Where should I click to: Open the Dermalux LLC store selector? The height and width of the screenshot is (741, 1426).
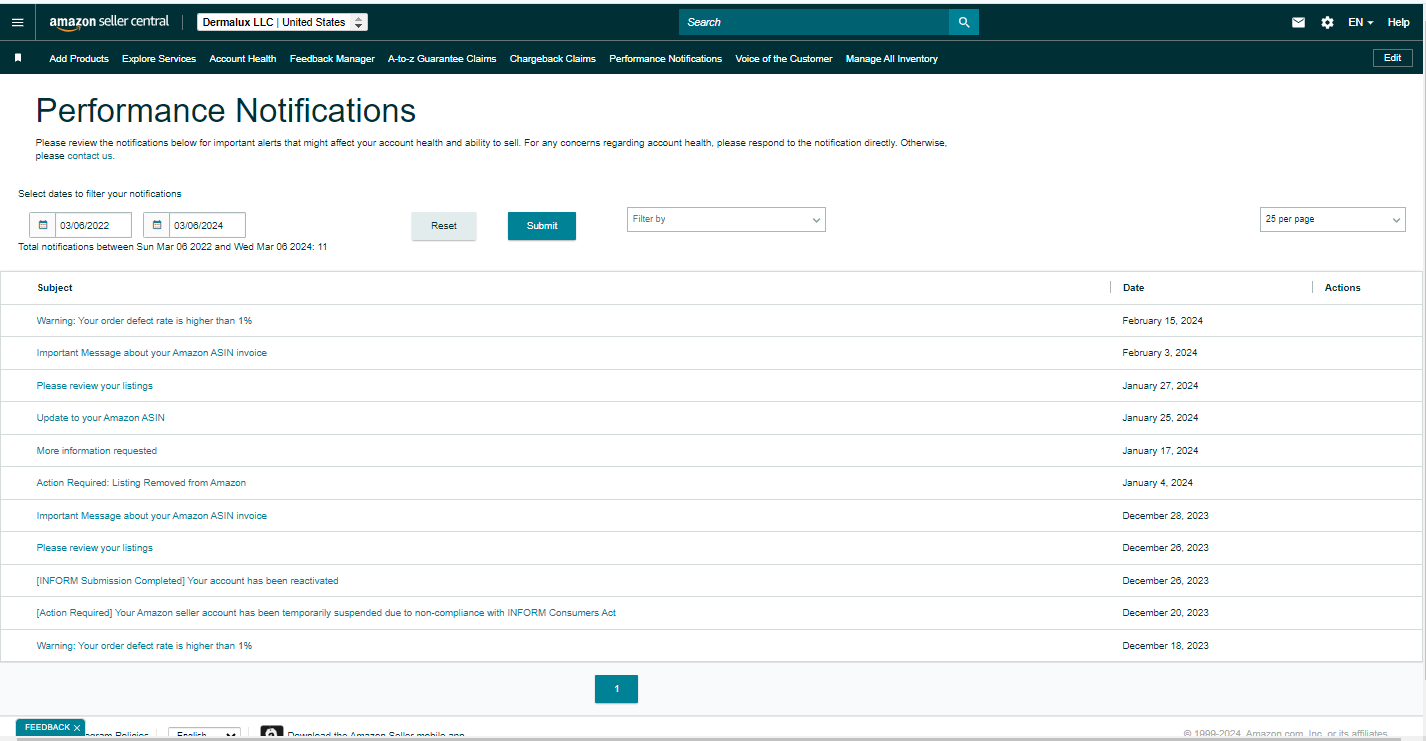pos(282,22)
